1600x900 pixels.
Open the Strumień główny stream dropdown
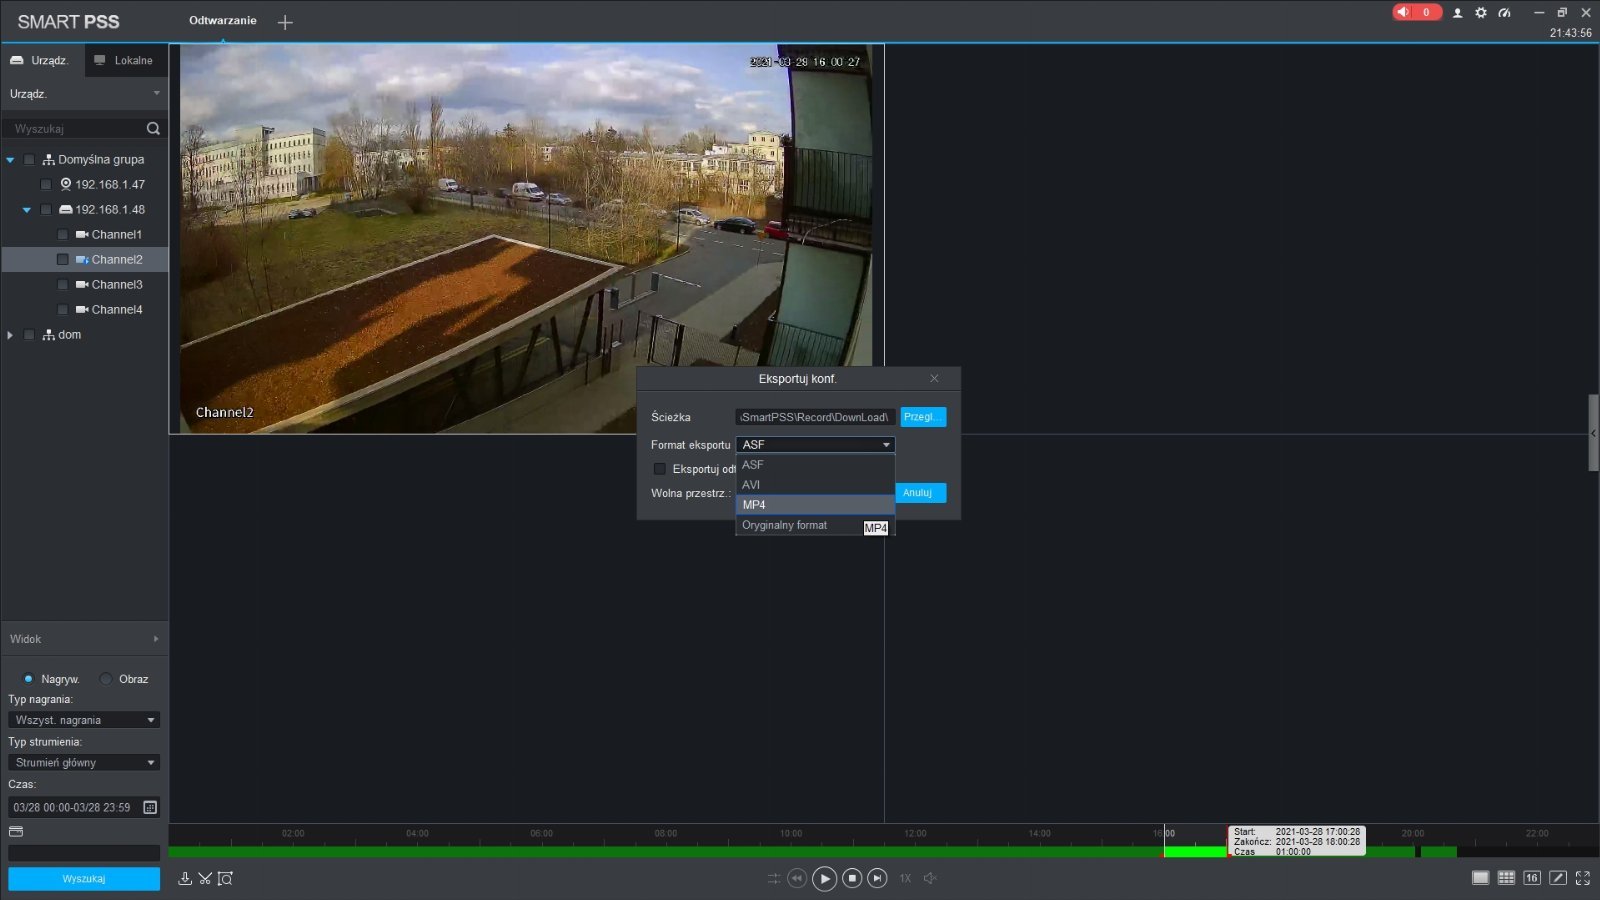click(84, 762)
